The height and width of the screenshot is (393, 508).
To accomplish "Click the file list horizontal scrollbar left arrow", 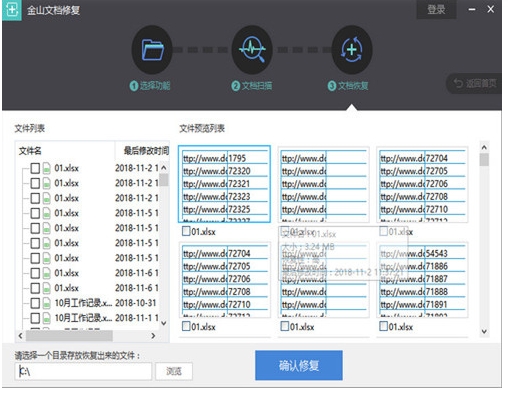I will [21, 336].
